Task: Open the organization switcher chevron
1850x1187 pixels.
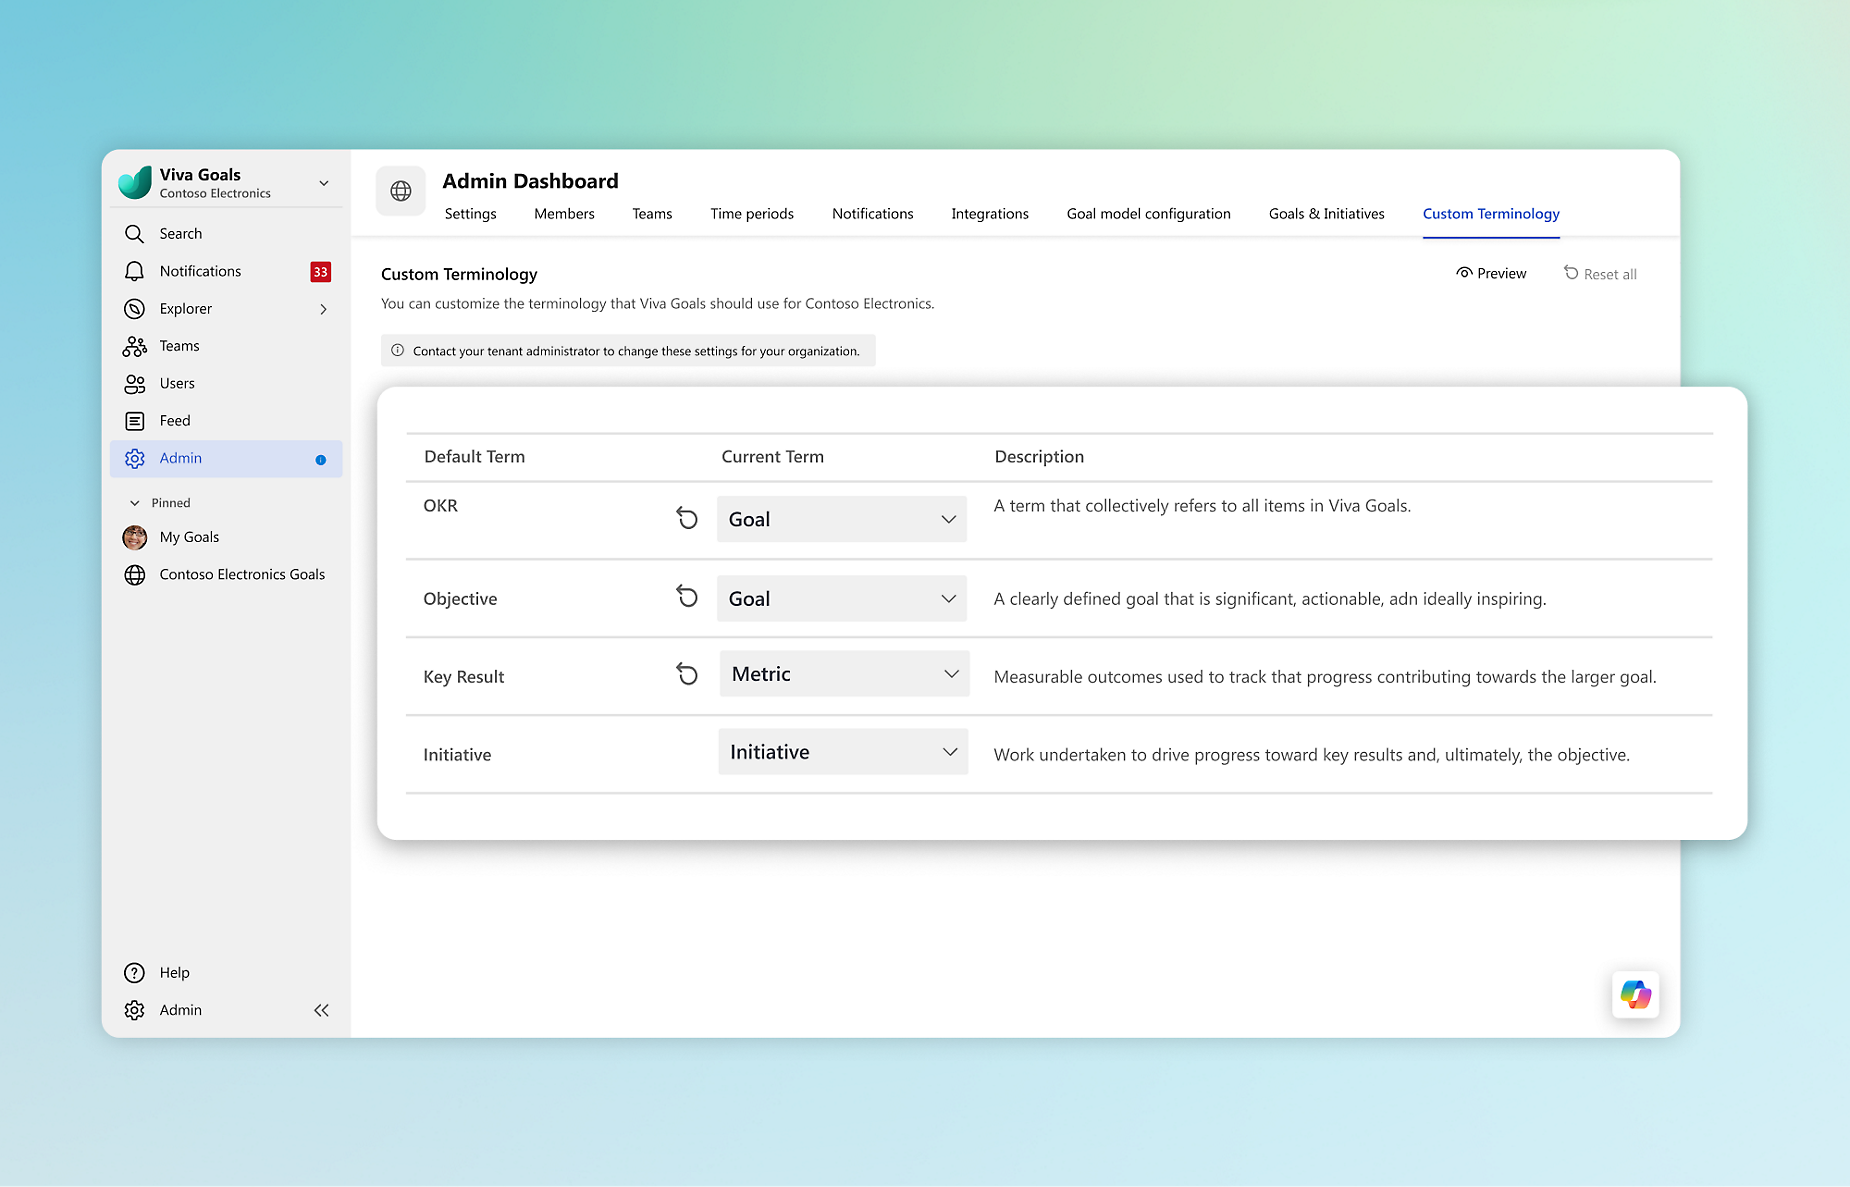Action: point(324,183)
